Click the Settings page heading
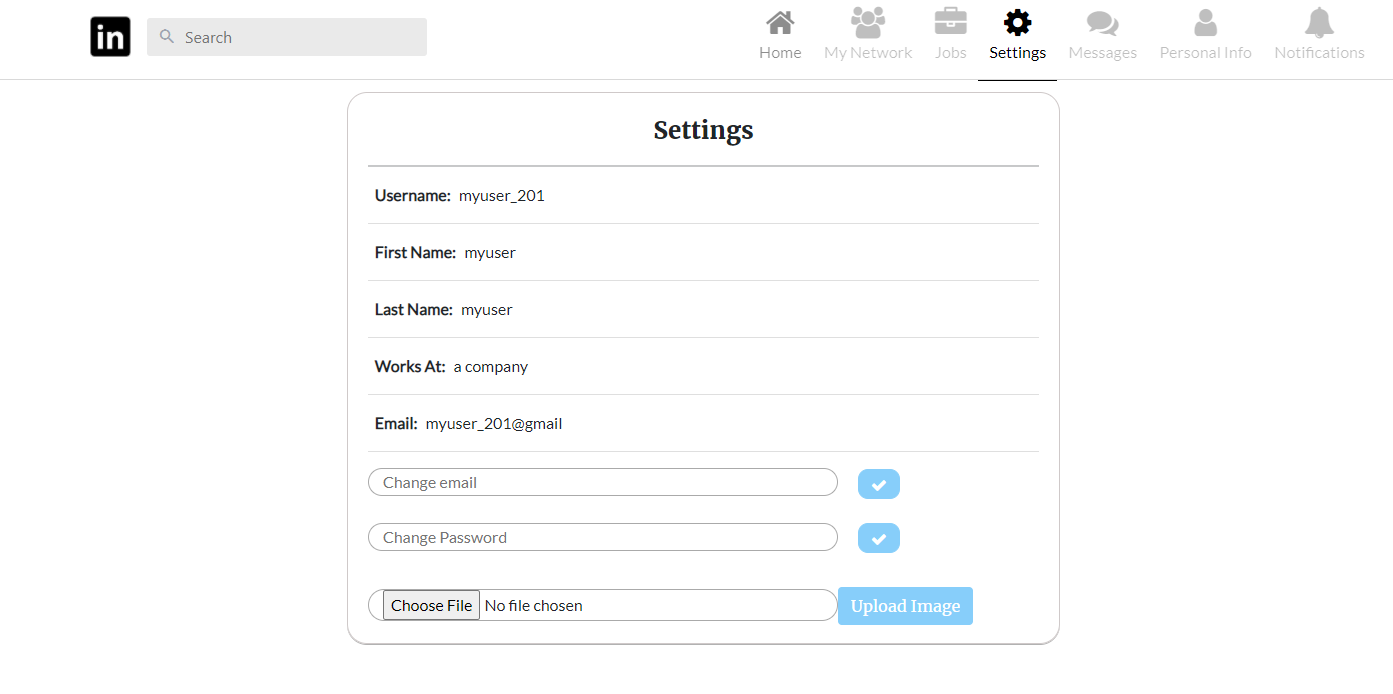The image size is (1393, 694). click(x=703, y=130)
